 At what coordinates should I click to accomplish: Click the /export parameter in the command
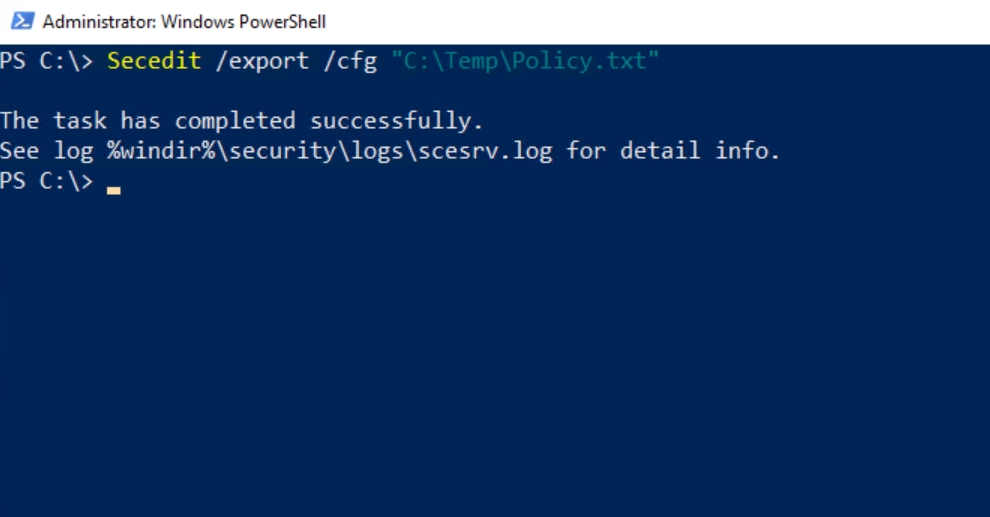click(x=262, y=61)
